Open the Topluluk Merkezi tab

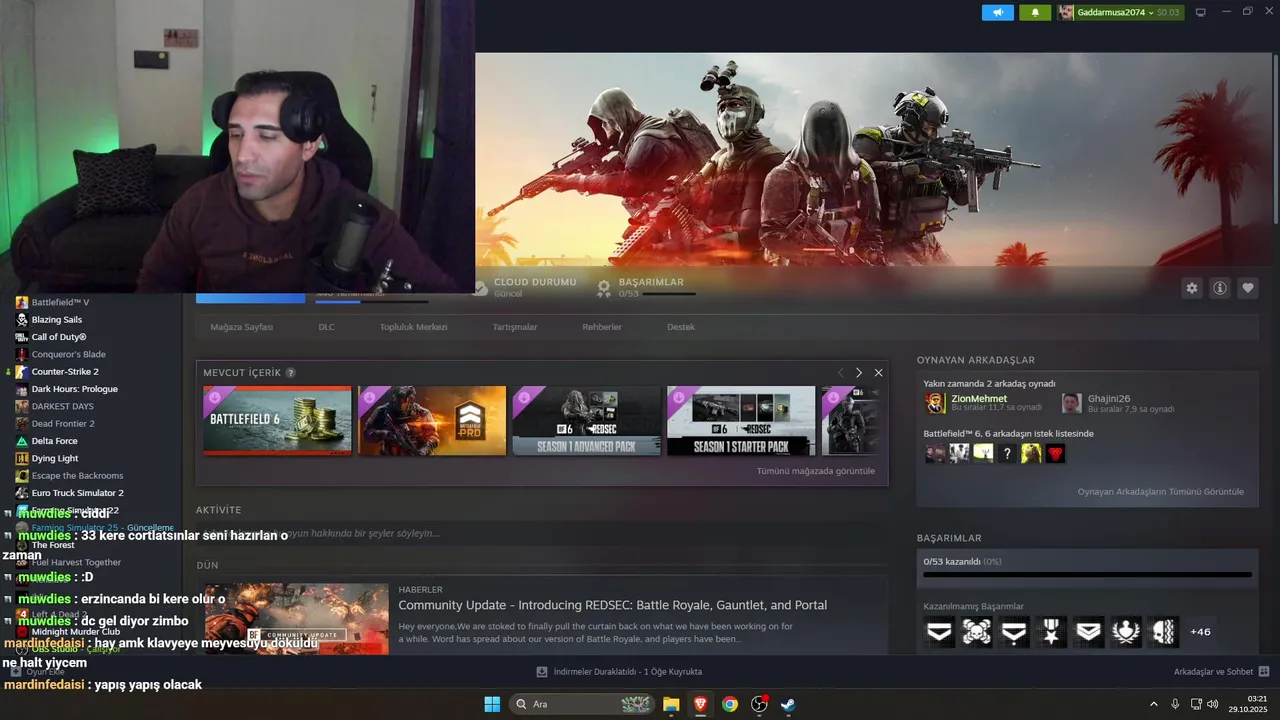(413, 327)
